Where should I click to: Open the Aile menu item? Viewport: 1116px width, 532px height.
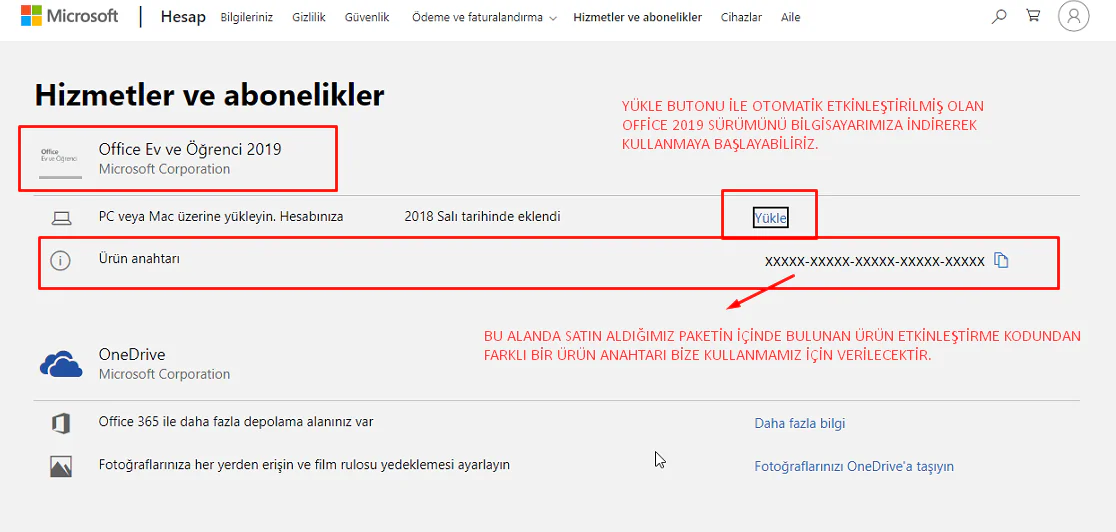[x=790, y=17]
